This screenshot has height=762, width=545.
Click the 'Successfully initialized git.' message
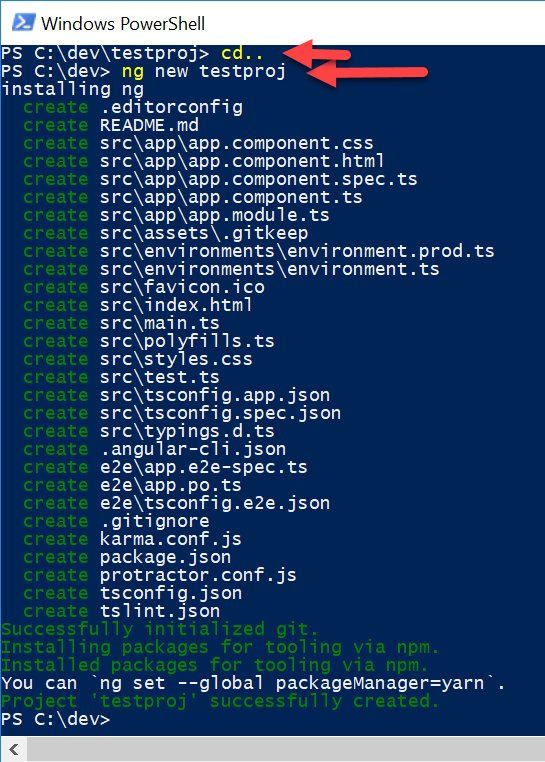(159, 629)
